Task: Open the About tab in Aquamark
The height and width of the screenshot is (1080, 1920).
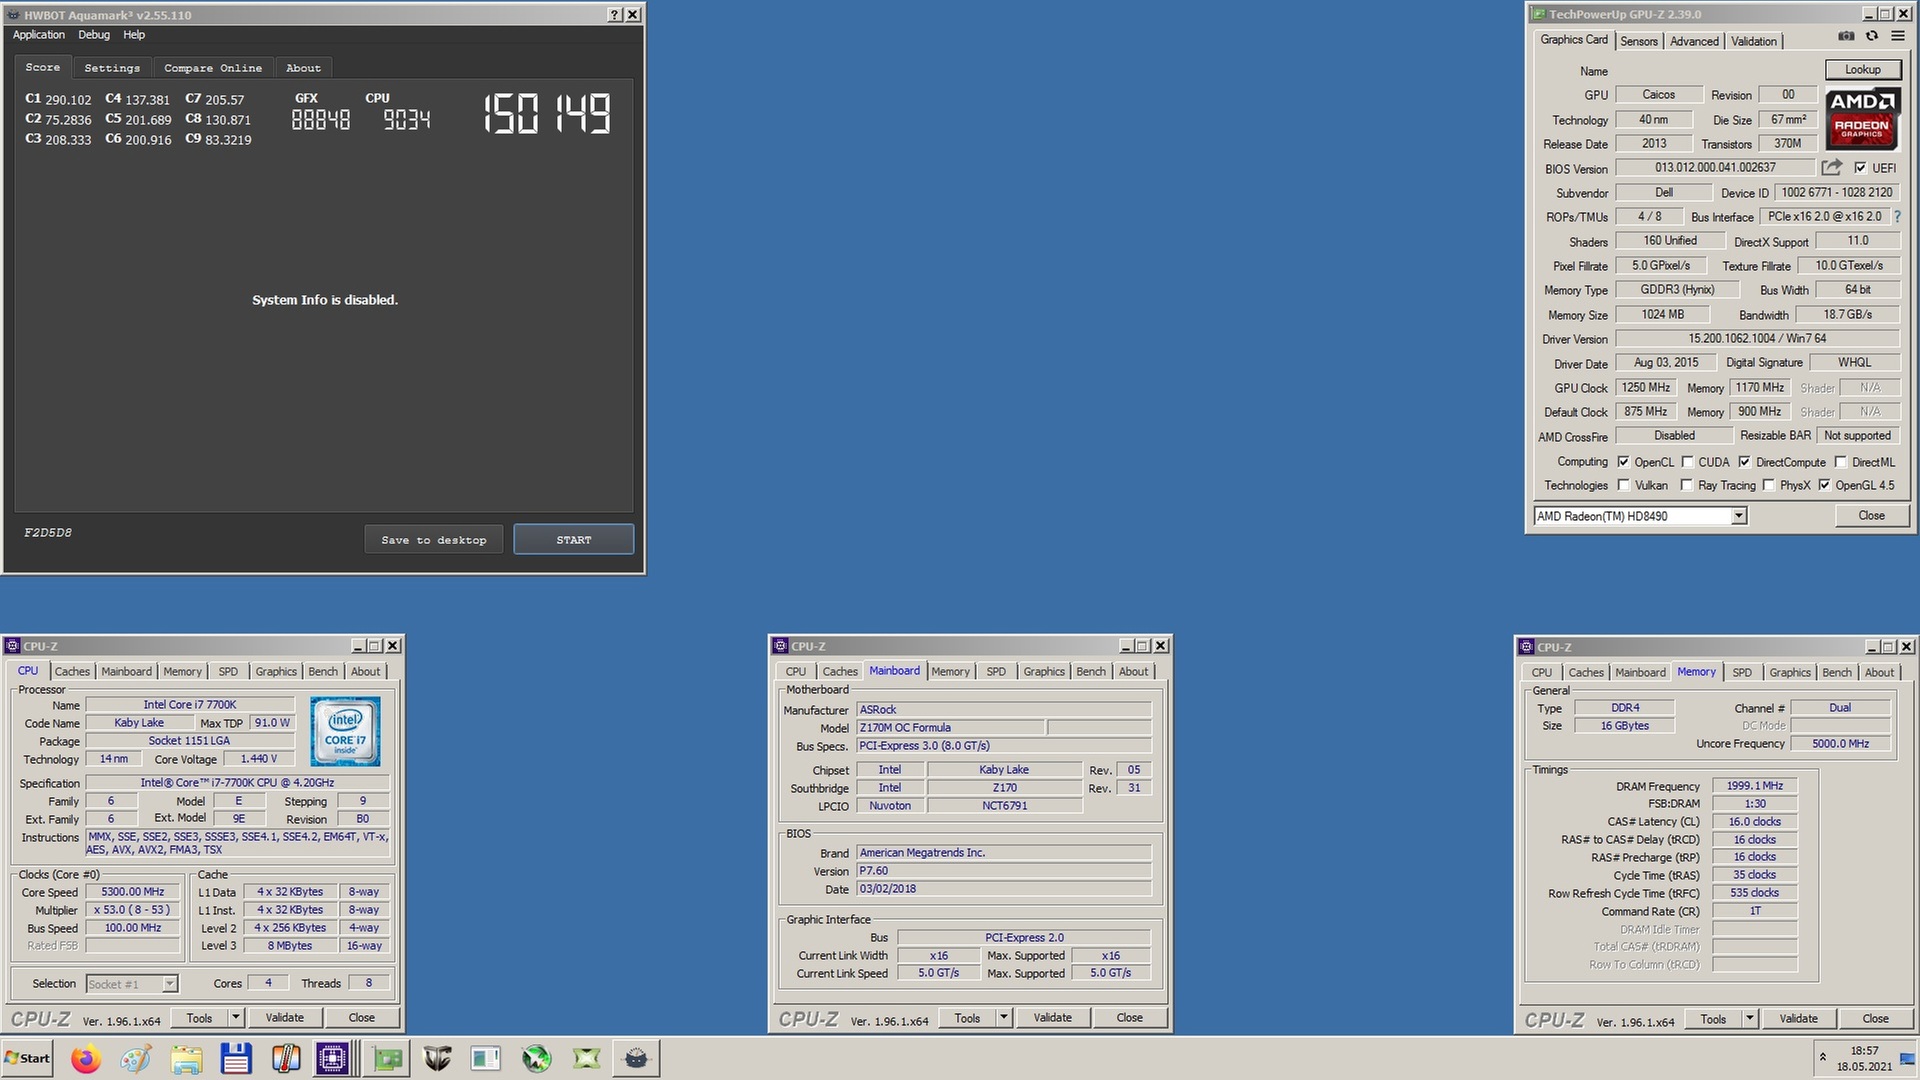Action: pyautogui.click(x=303, y=68)
